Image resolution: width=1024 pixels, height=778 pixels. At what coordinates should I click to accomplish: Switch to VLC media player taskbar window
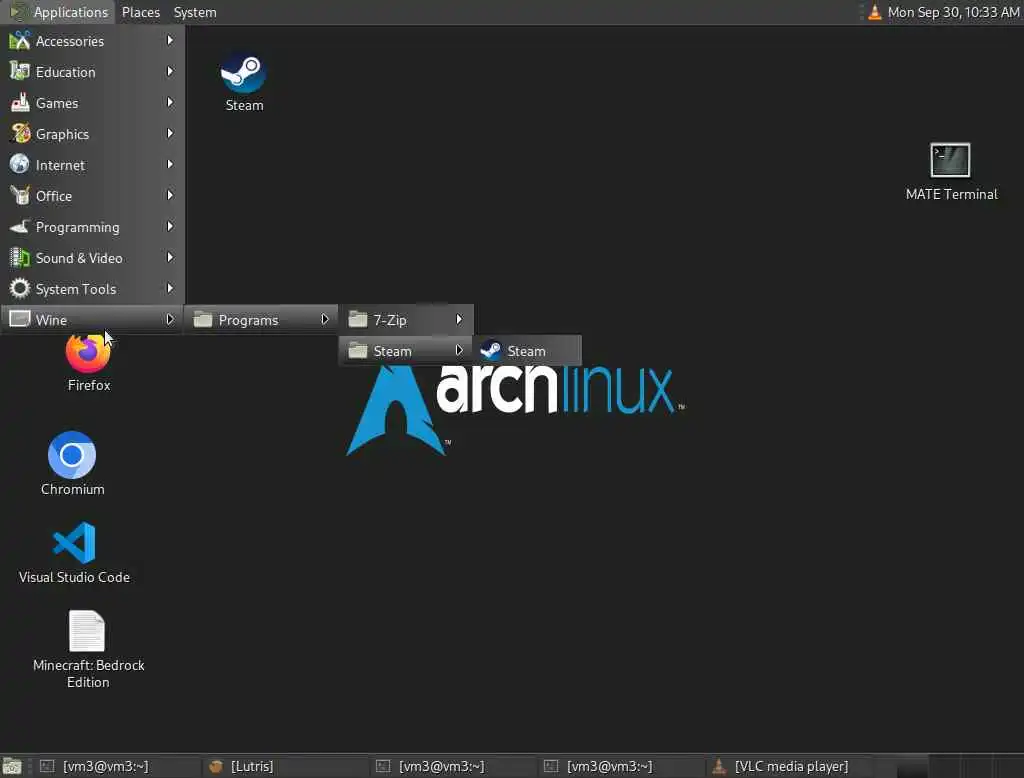click(x=787, y=766)
